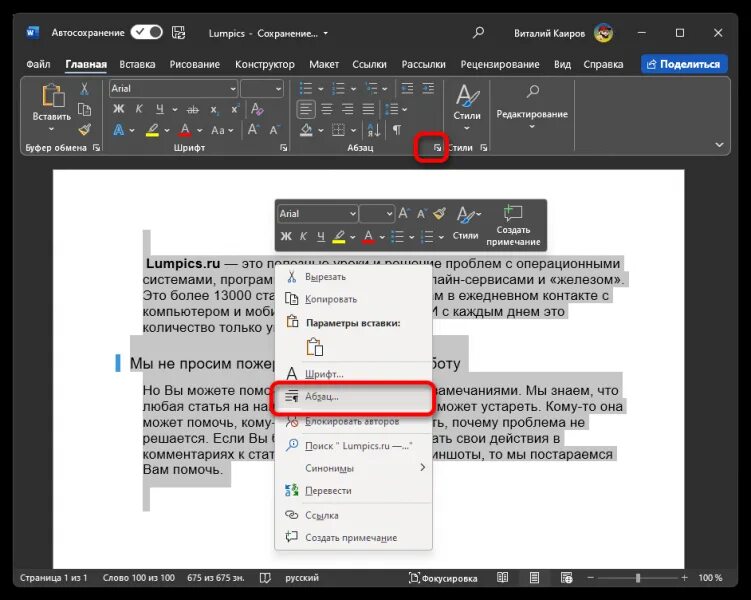Align text left in the ribbon
This screenshot has height=600, width=751.
point(306,110)
